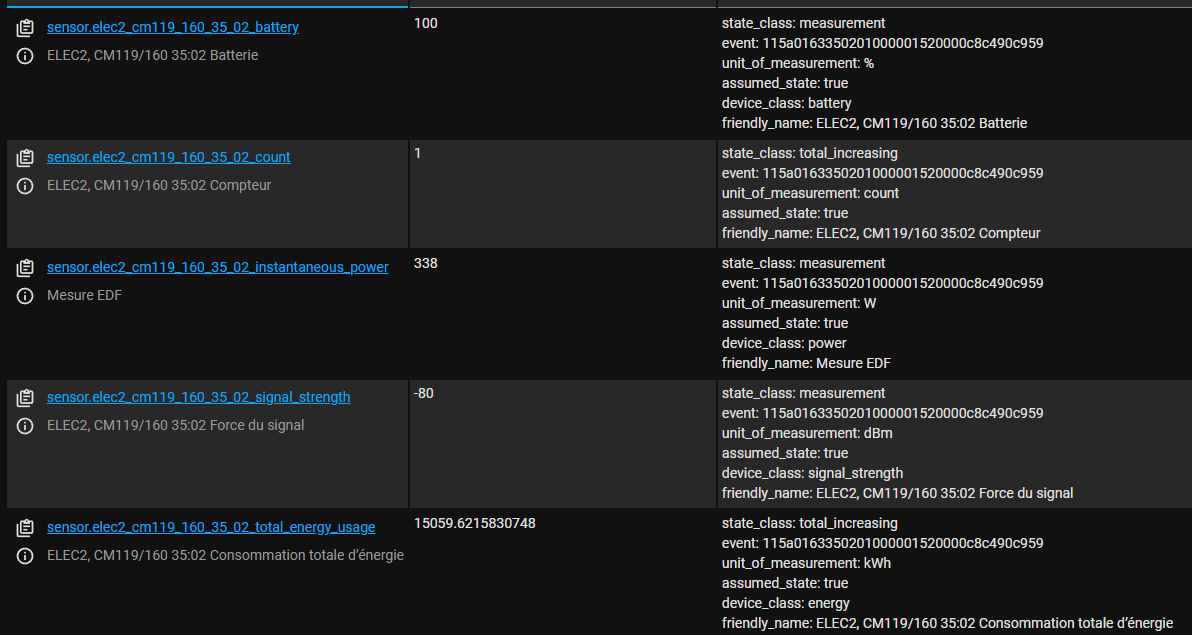Open the info icon beside Mesure EDF

click(x=26, y=296)
